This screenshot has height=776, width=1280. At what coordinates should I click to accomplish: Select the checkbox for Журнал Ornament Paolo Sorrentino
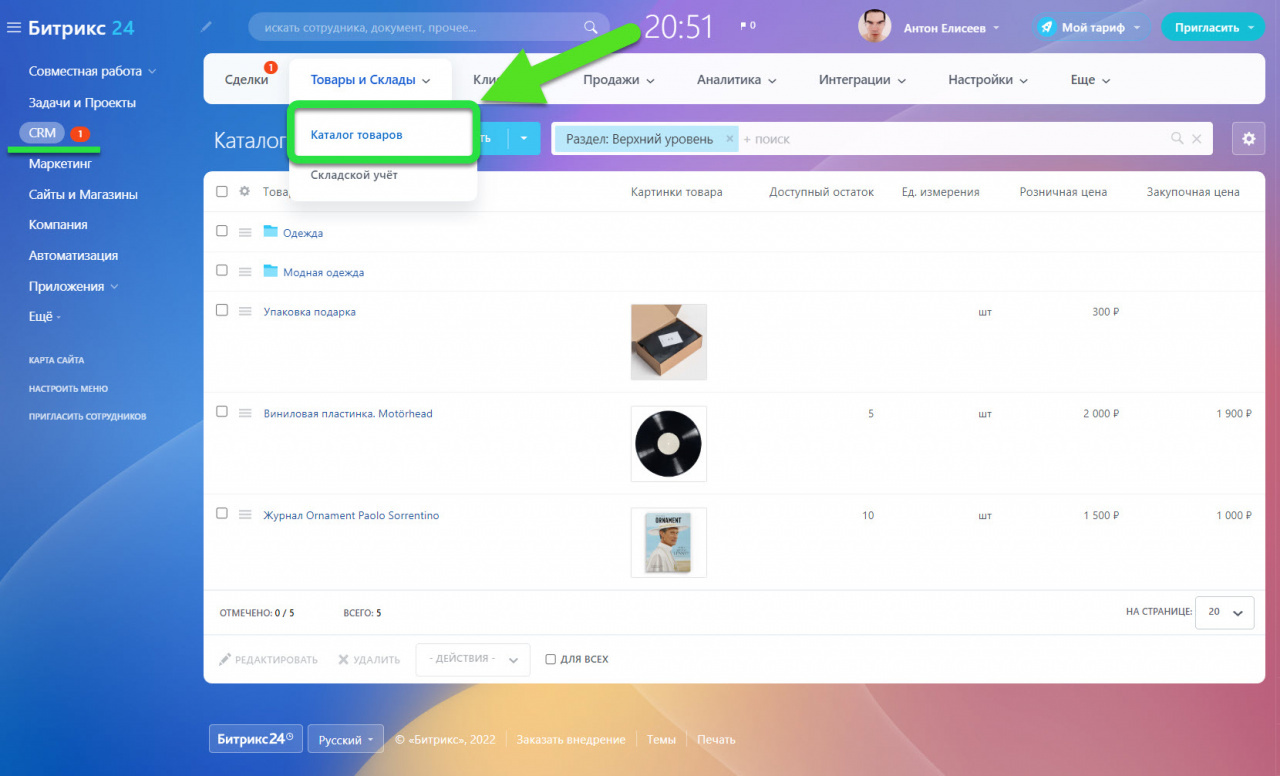[222, 514]
